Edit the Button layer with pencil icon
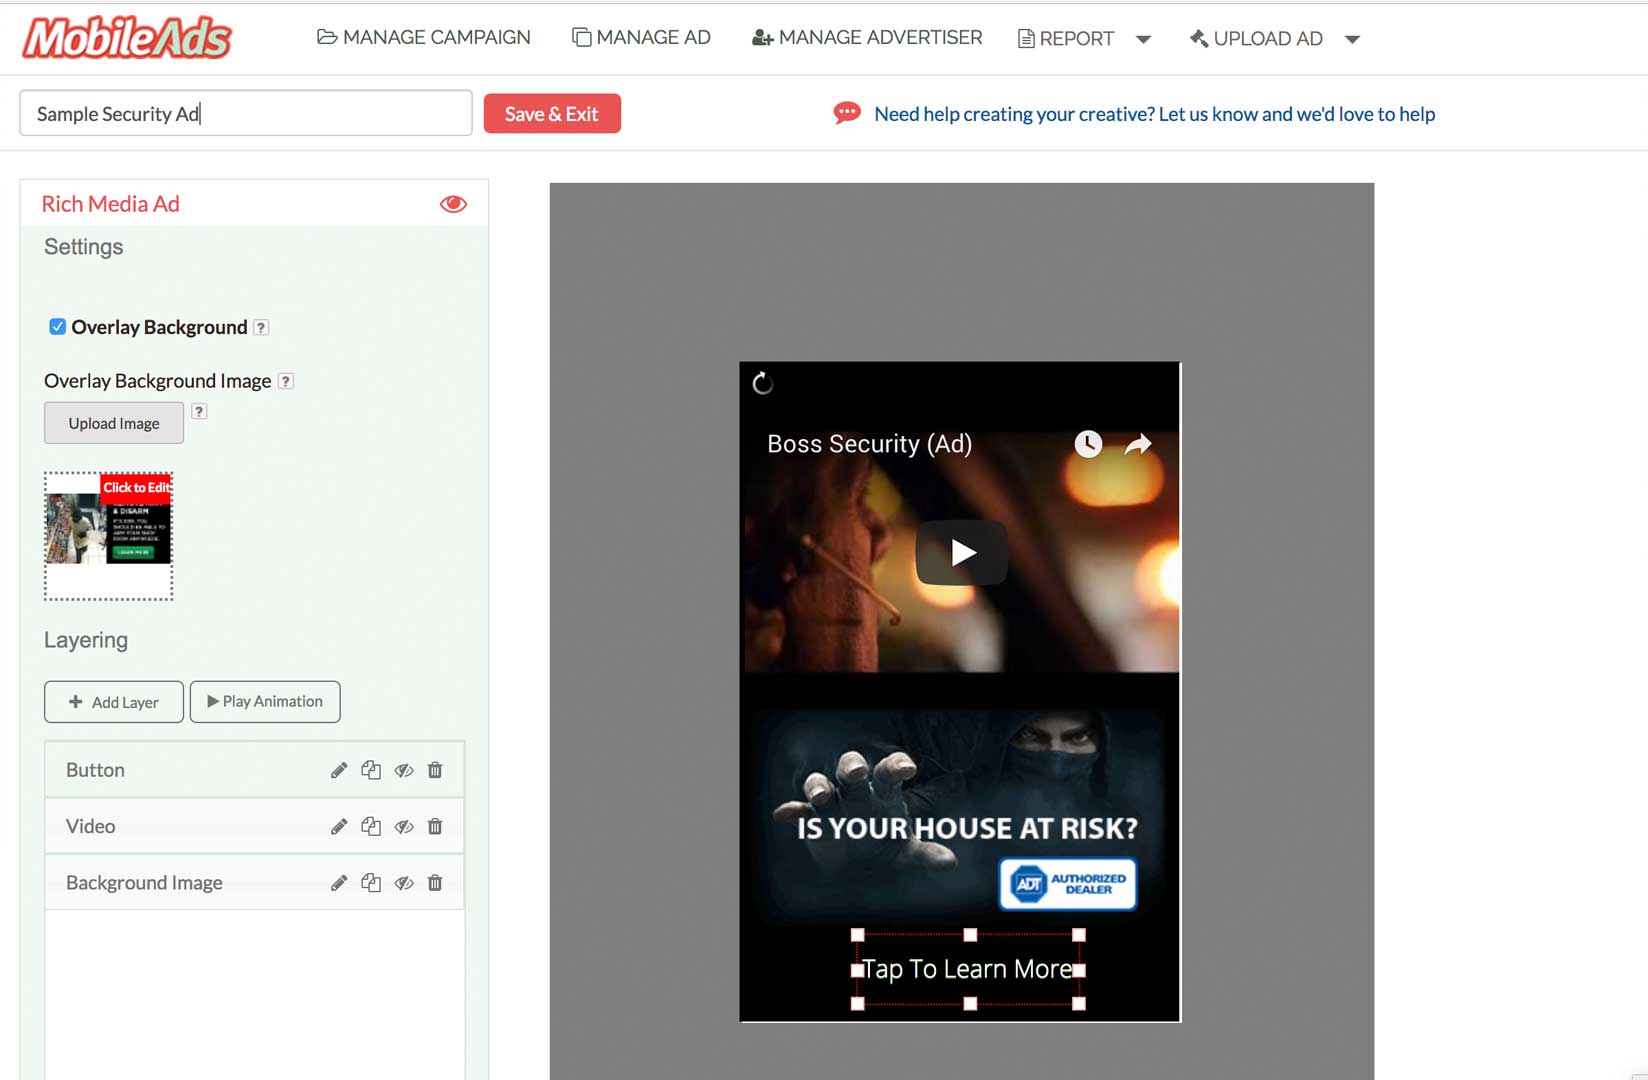The image size is (1648, 1080). 339,770
